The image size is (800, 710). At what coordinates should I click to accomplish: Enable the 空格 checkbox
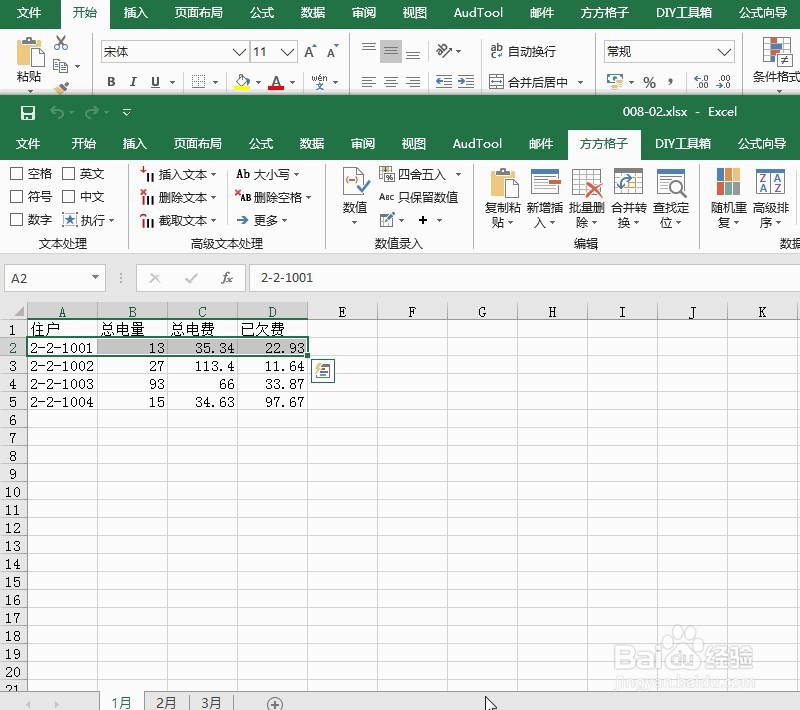pyautogui.click(x=14, y=173)
